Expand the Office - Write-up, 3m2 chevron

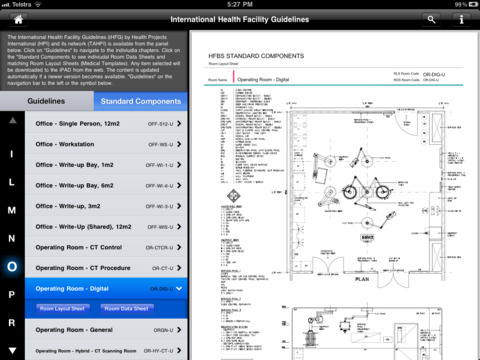click(x=179, y=206)
